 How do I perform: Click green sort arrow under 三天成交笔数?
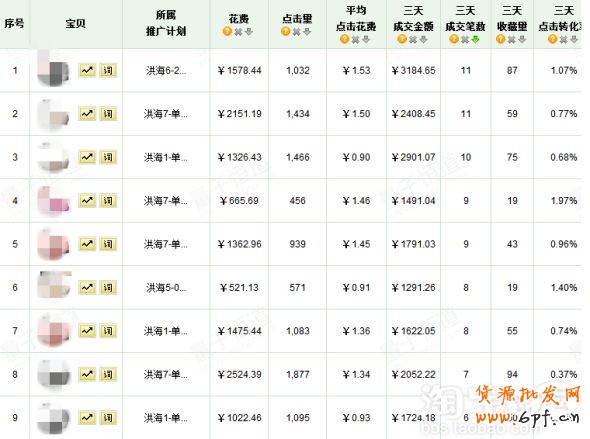(476, 39)
